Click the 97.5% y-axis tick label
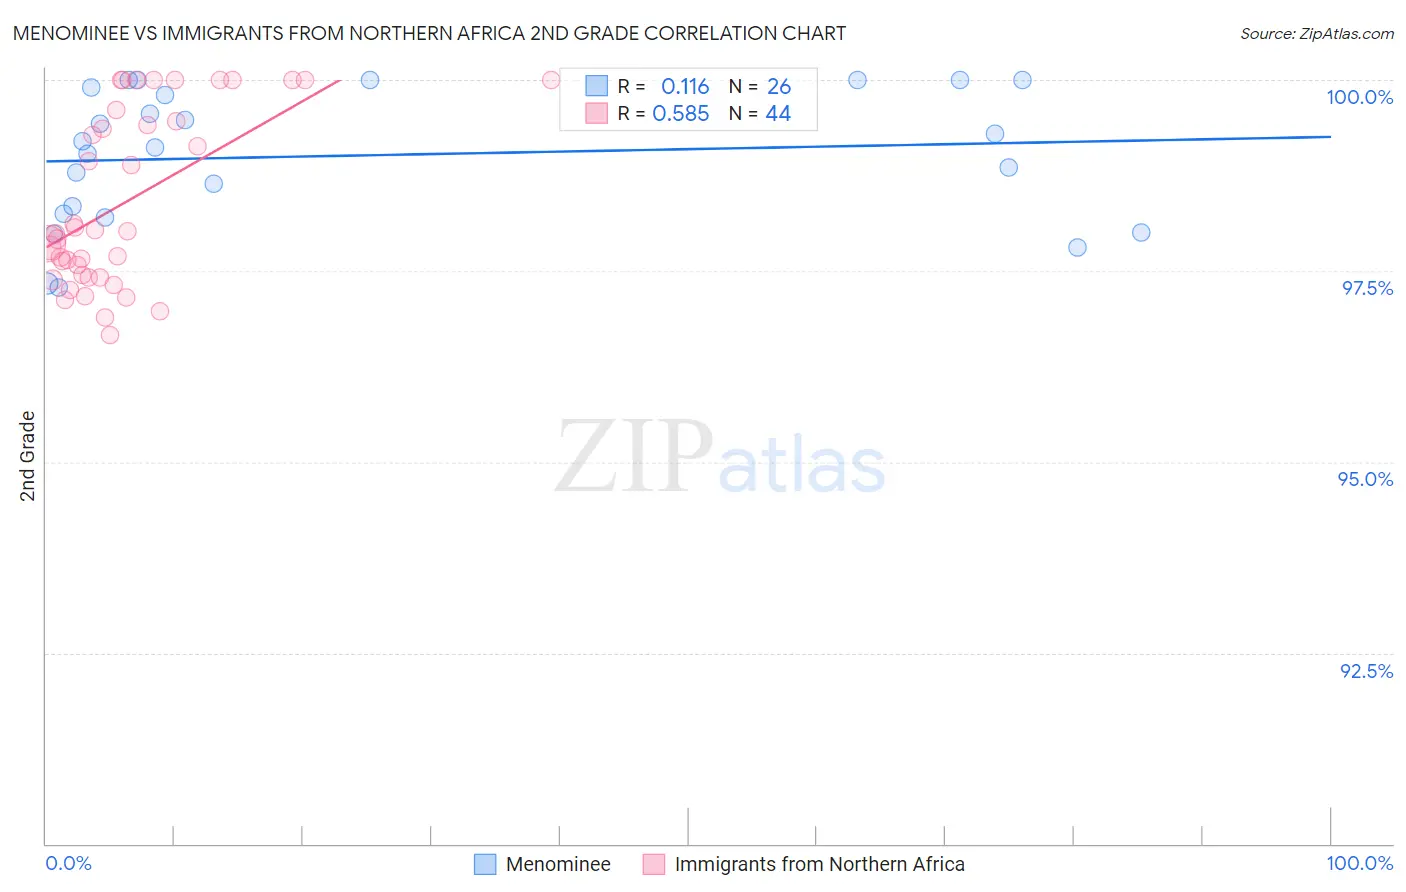Screen dimensions: 1406x892 (1367, 288)
